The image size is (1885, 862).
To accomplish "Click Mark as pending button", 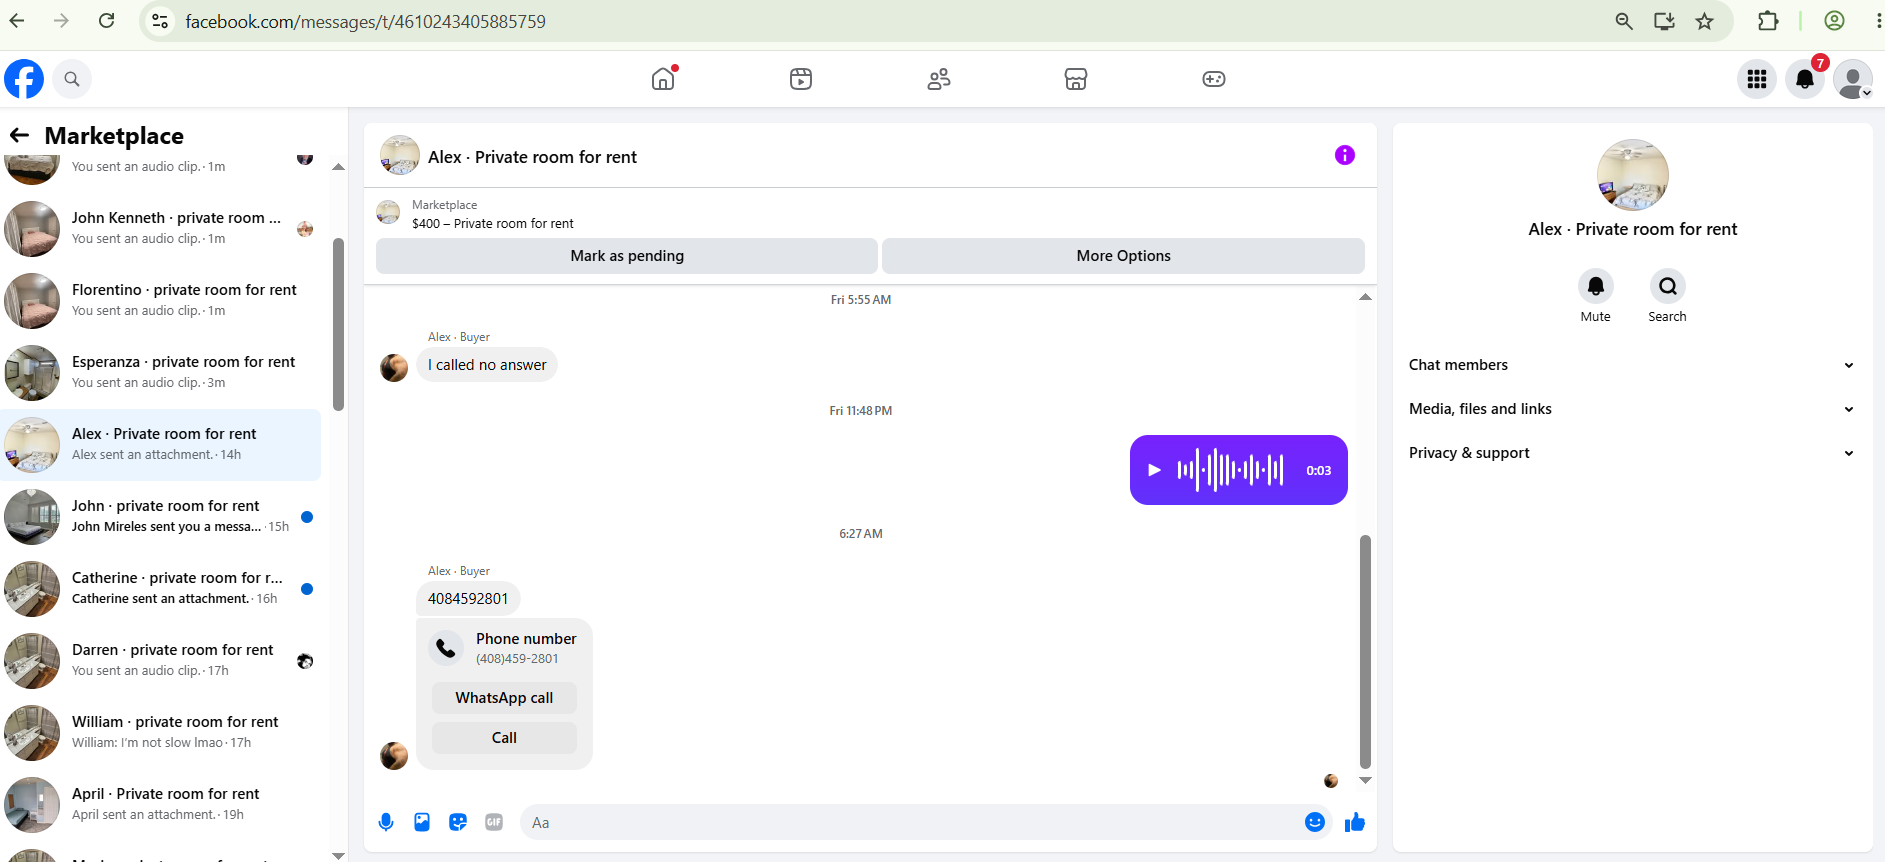I will pyautogui.click(x=627, y=256).
